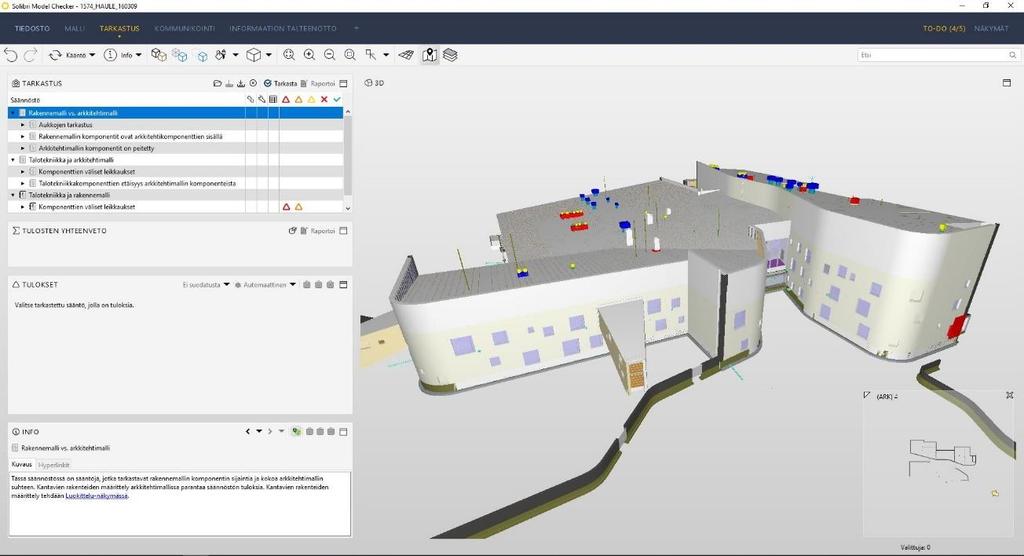Viewport: 1024px width, 556px height.
Task: Open the NÄKYMÄT views menu
Action: 991,29
